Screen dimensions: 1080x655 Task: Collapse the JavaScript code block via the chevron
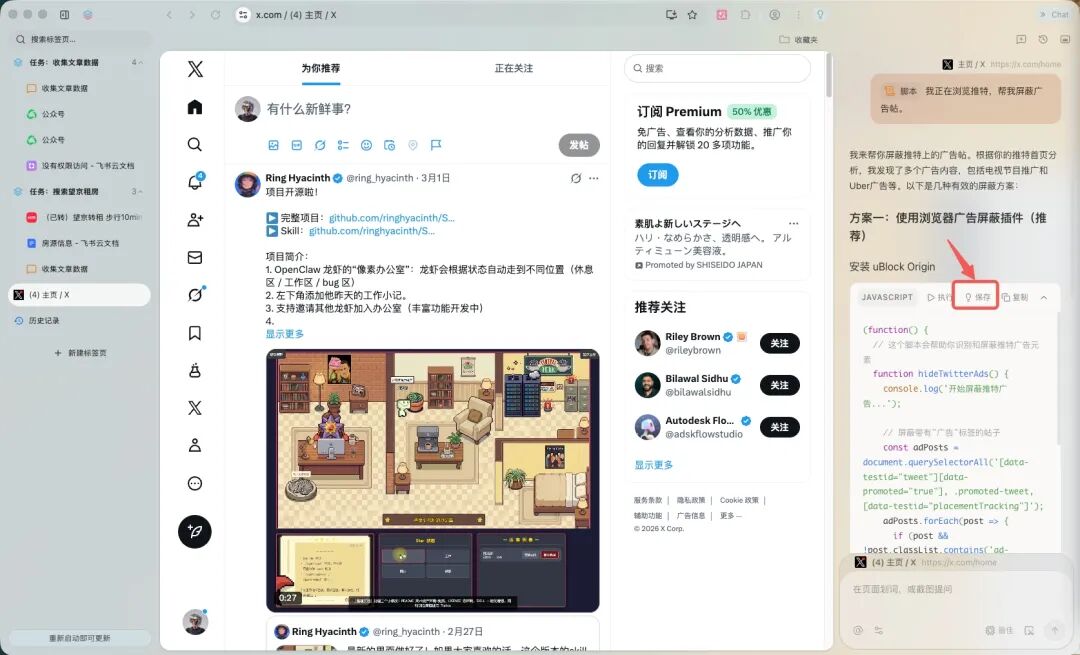point(1044,296)
